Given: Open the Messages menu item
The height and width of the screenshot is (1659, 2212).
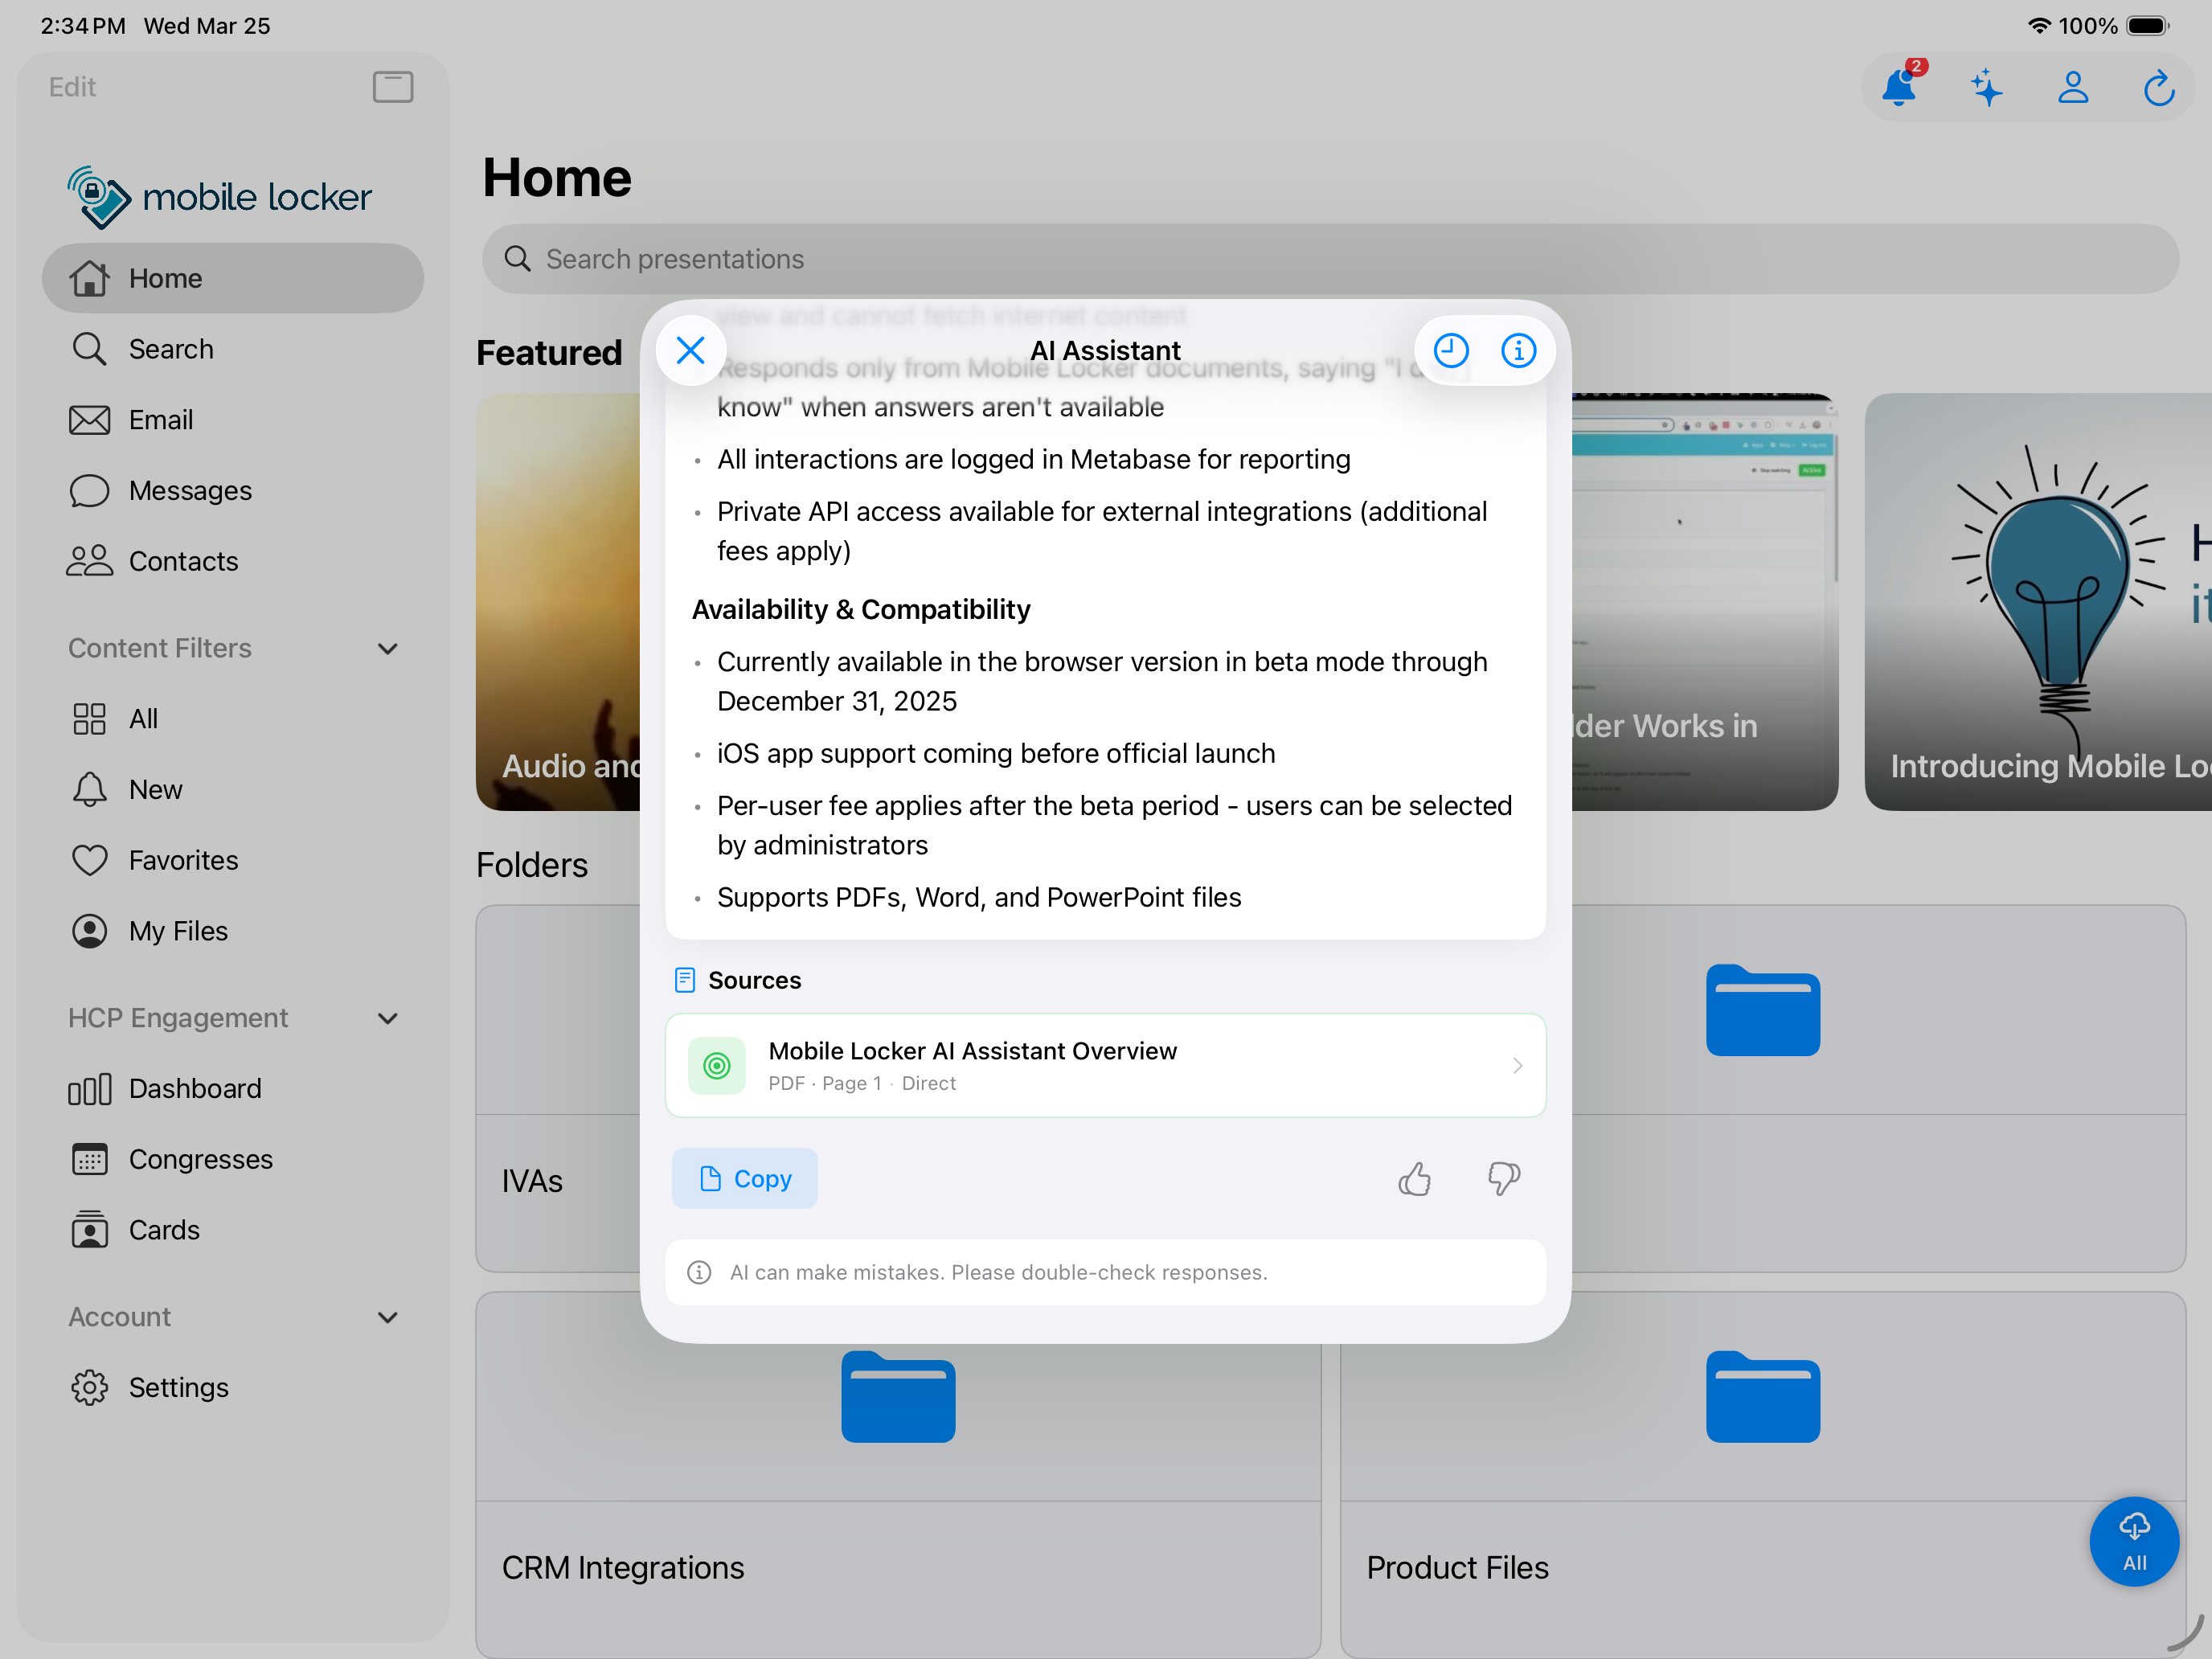Looking at the screenshot, I should click(x=190, y=491).
